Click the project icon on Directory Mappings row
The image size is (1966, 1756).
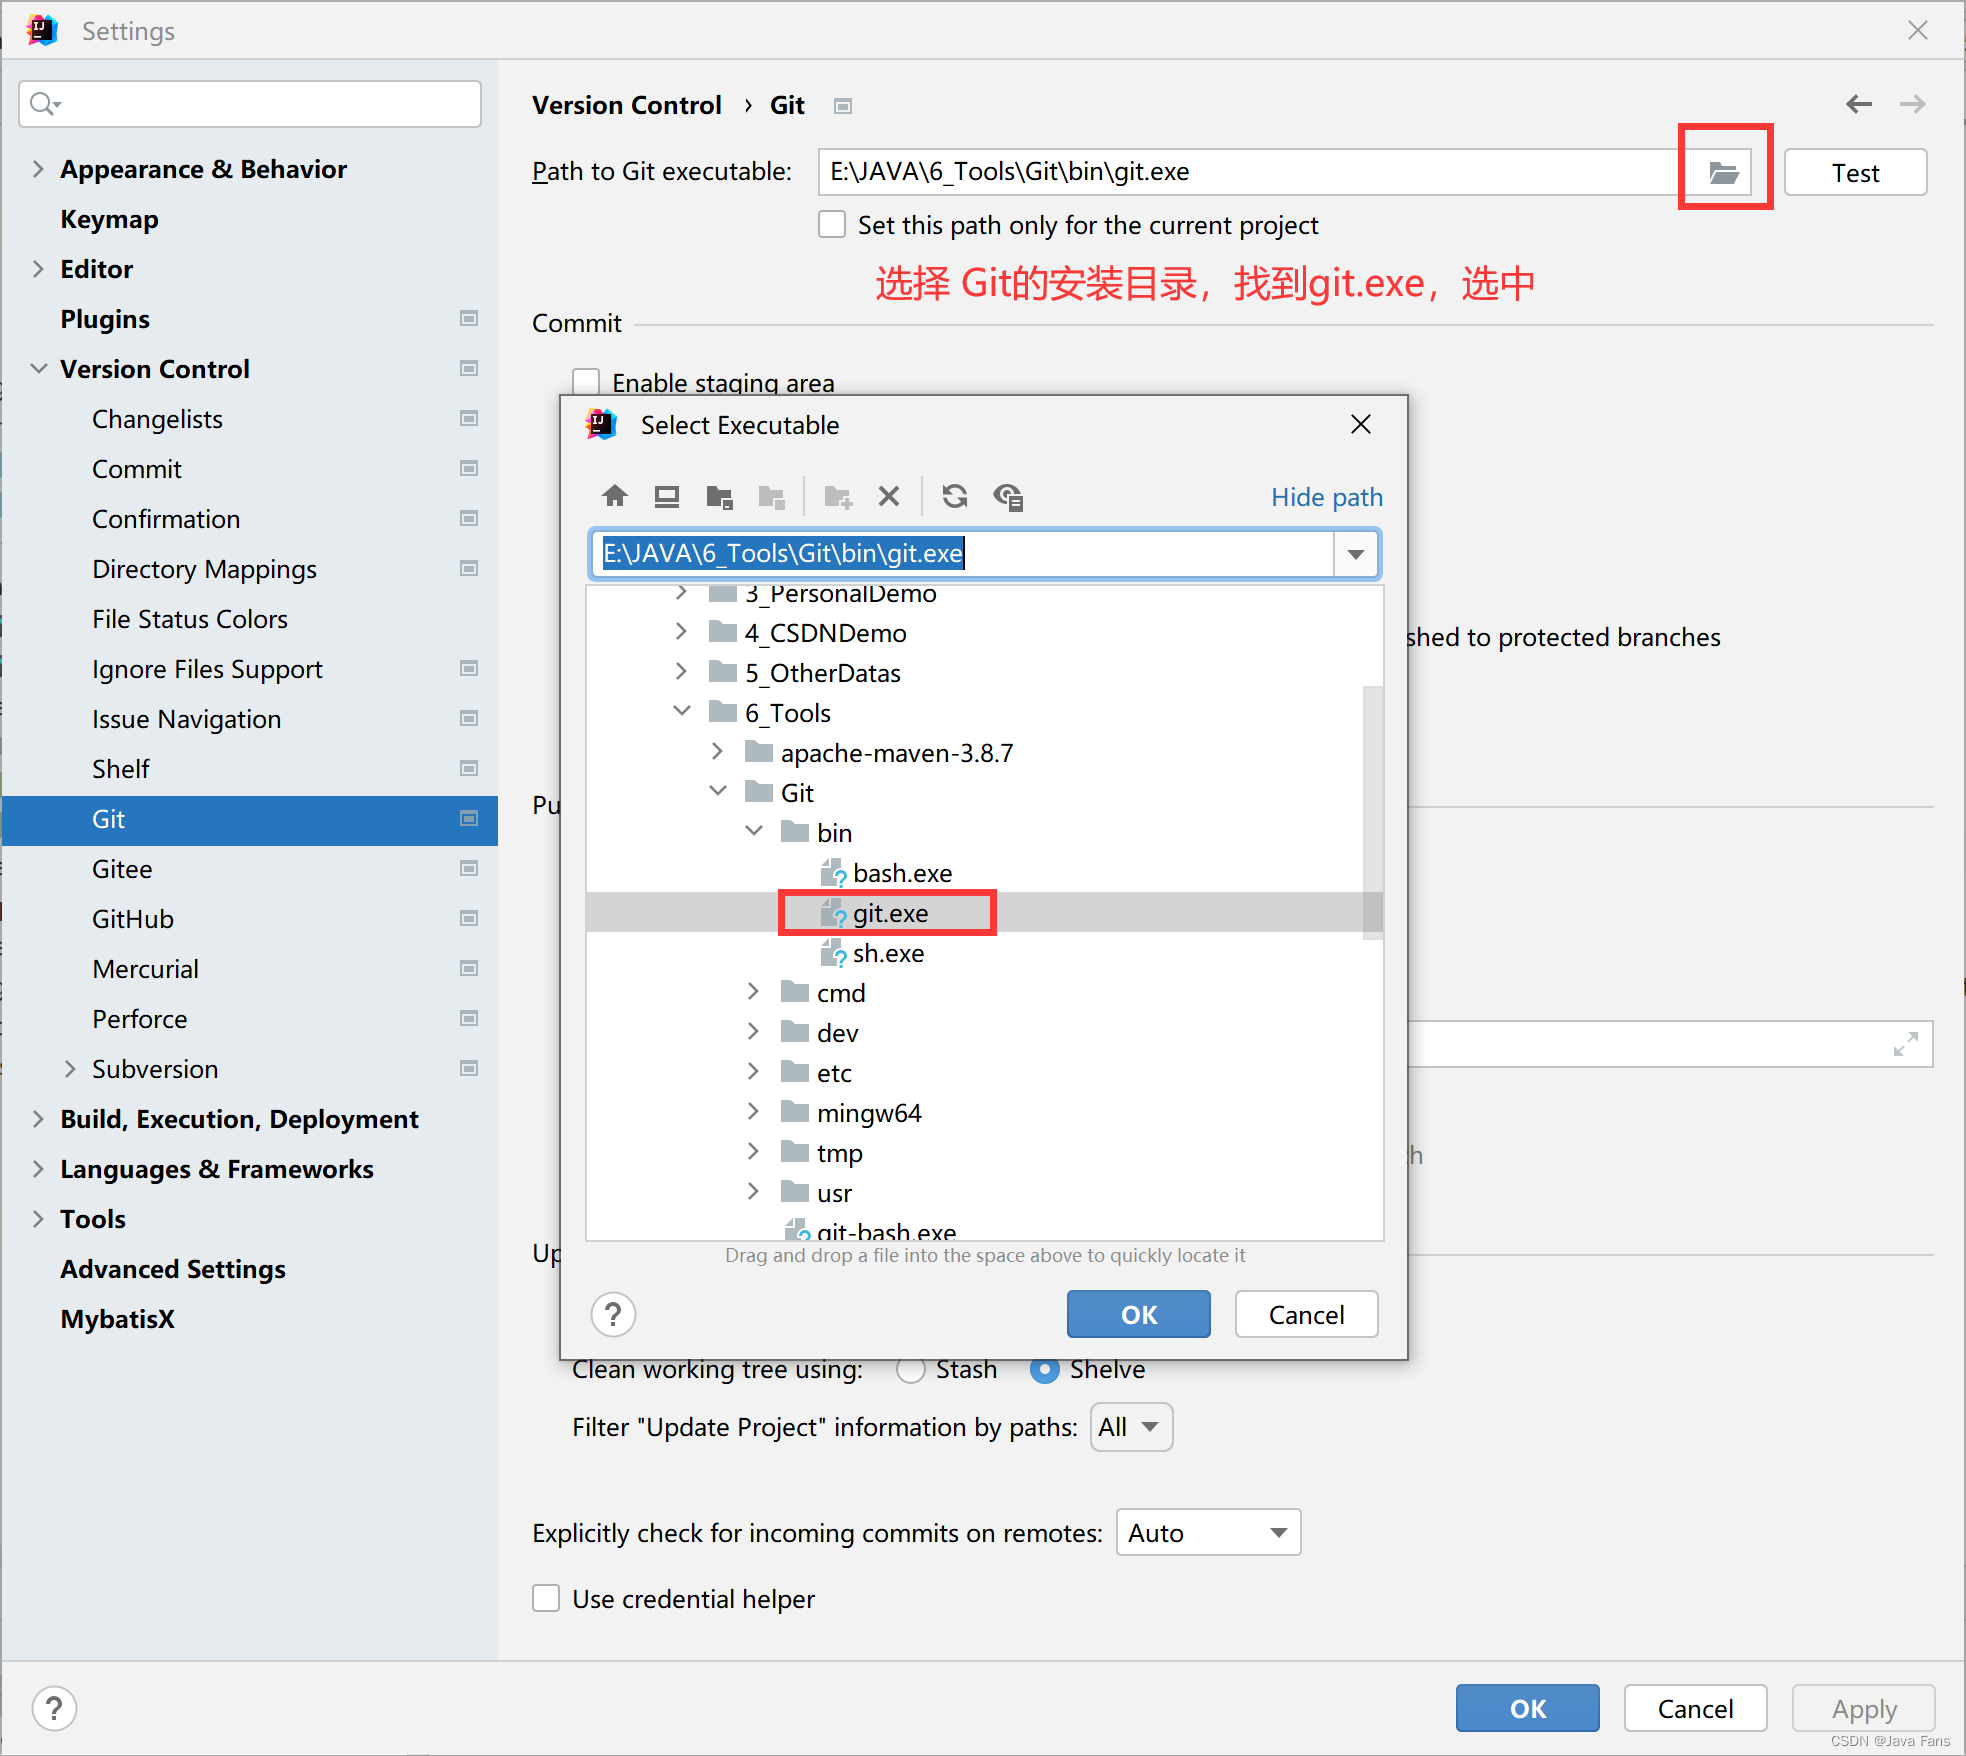coord(468,568)
